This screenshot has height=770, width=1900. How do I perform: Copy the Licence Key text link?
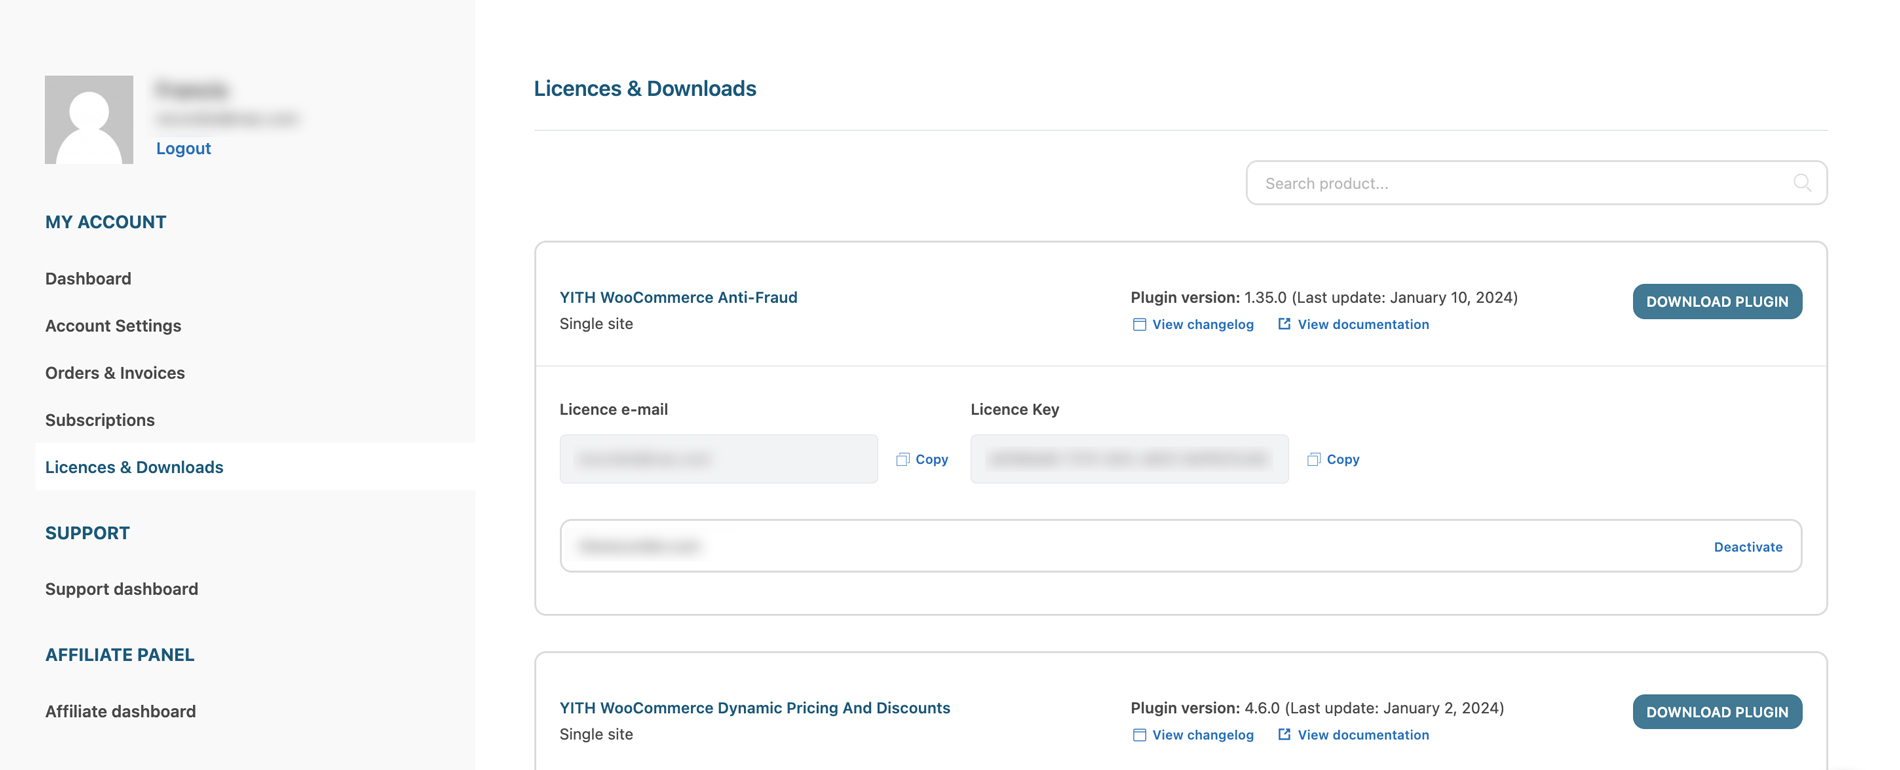tap(1343, 459)
